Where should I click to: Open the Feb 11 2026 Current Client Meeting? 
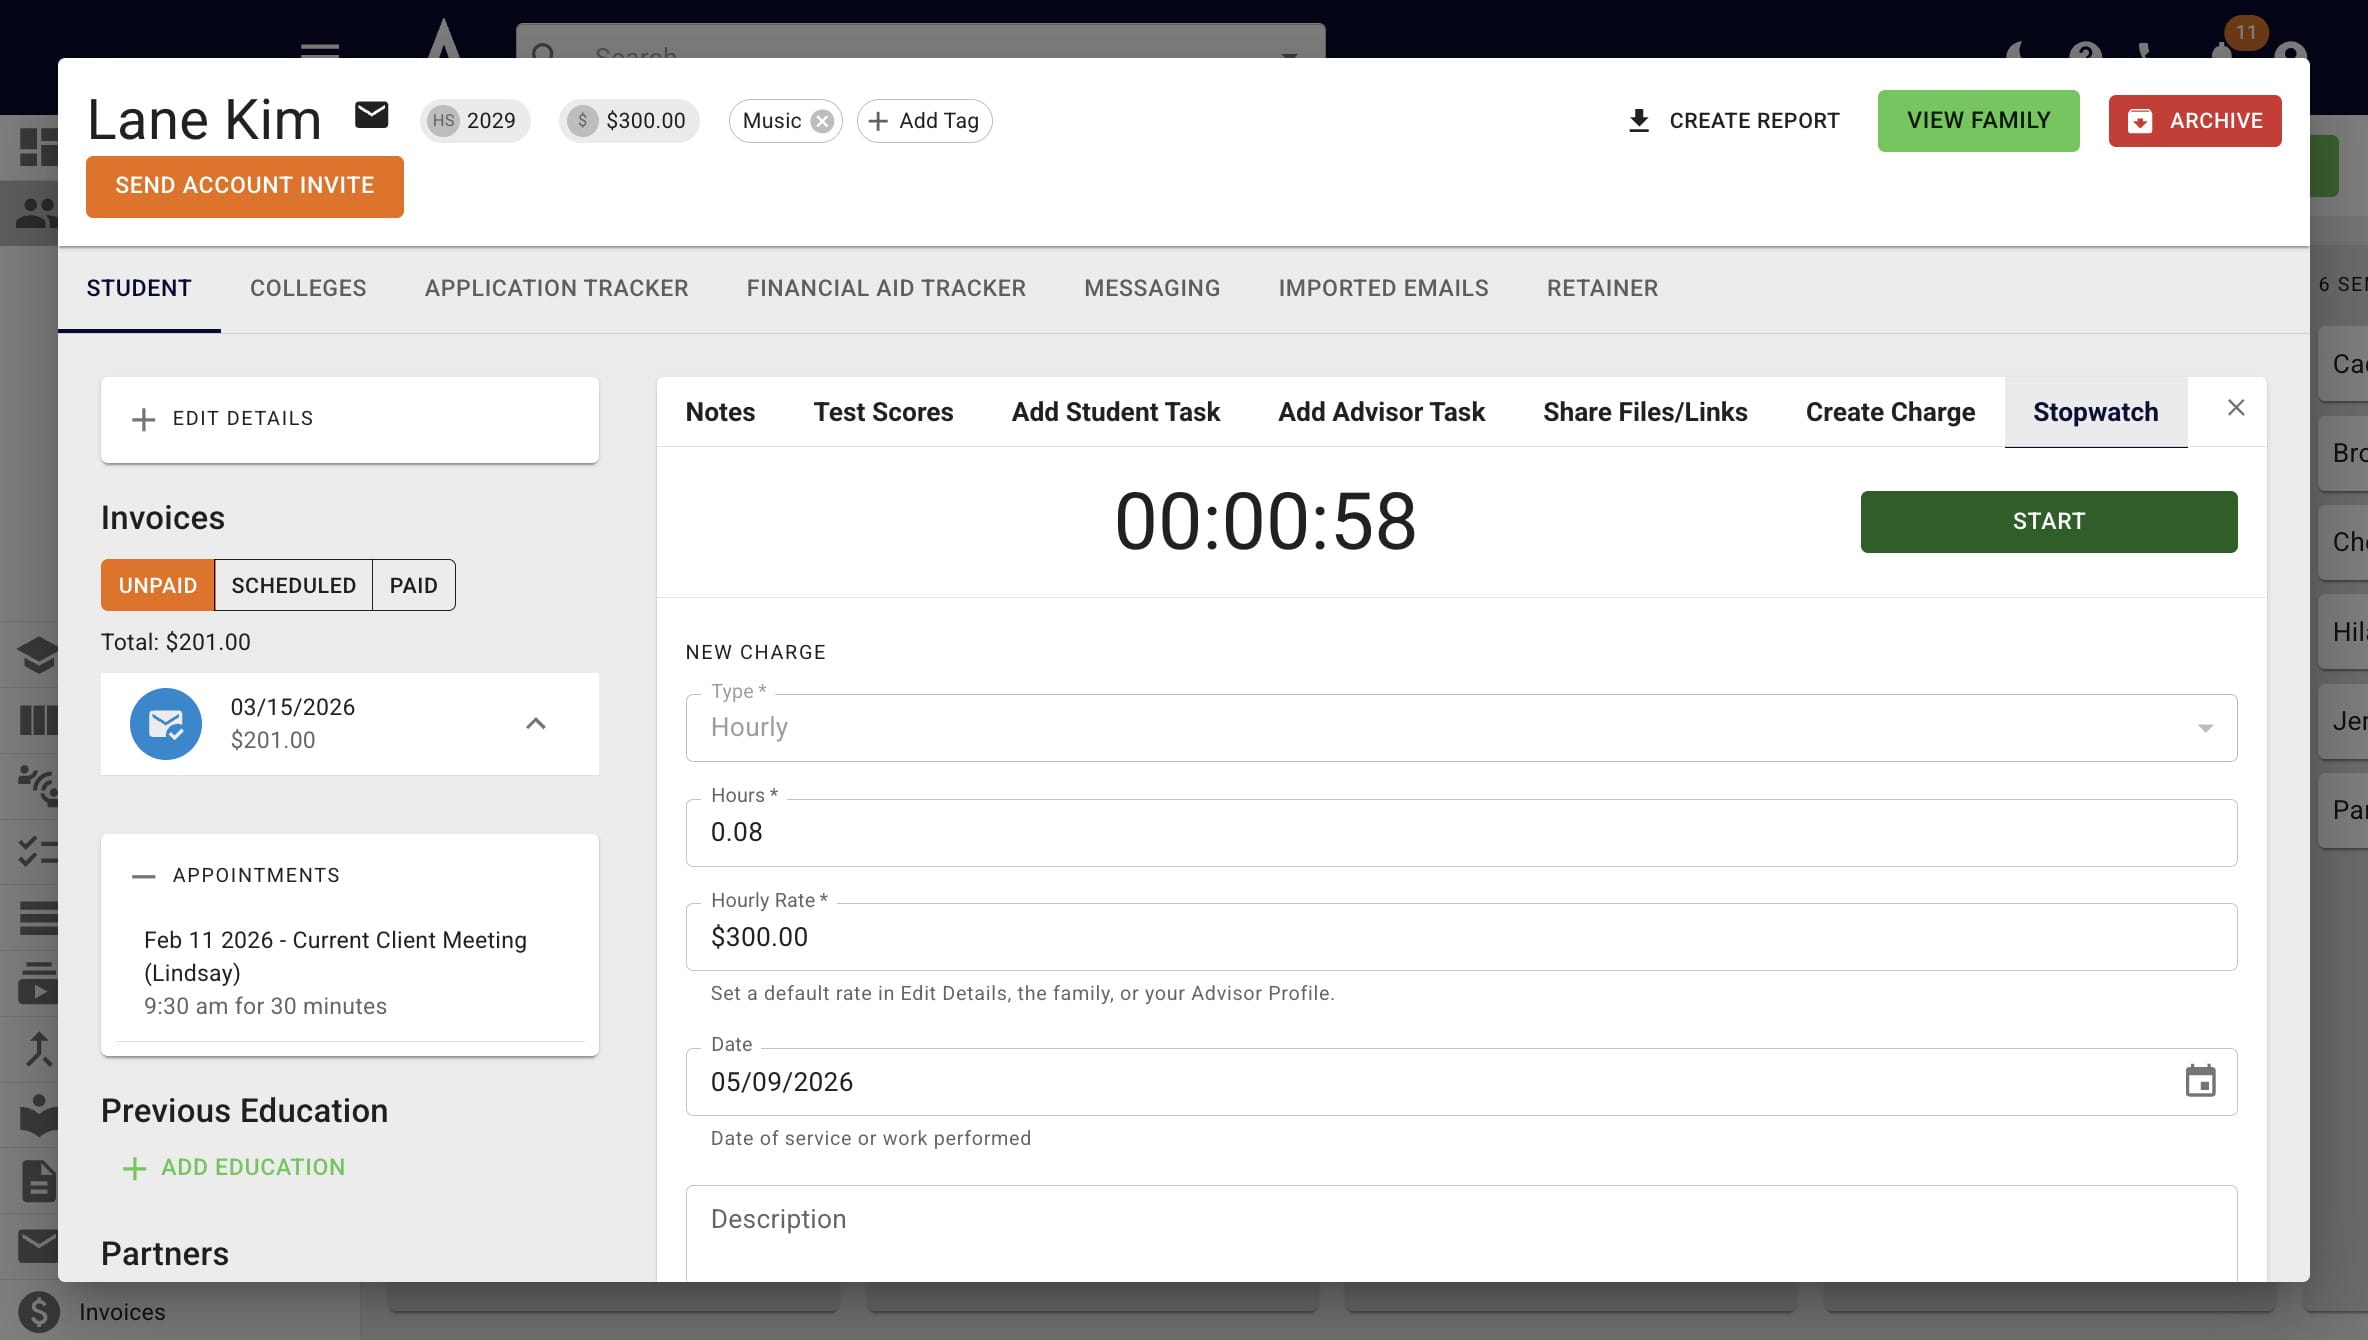point(350,972)
